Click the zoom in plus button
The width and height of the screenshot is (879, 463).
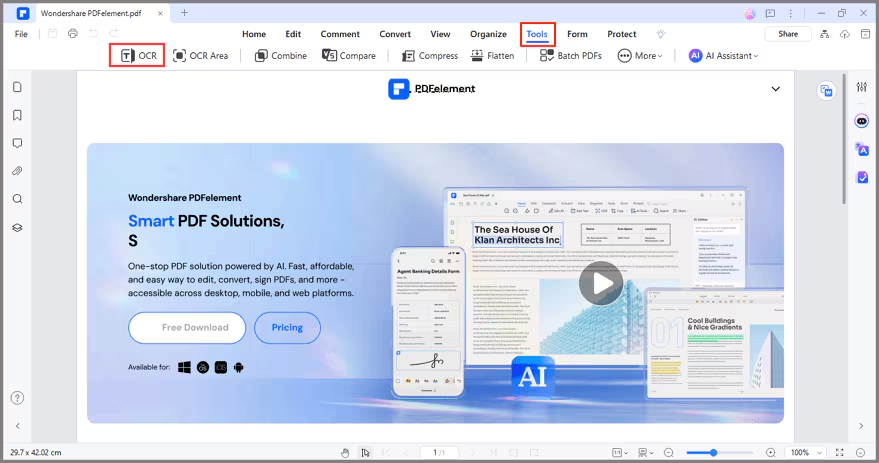pos(771,452)
